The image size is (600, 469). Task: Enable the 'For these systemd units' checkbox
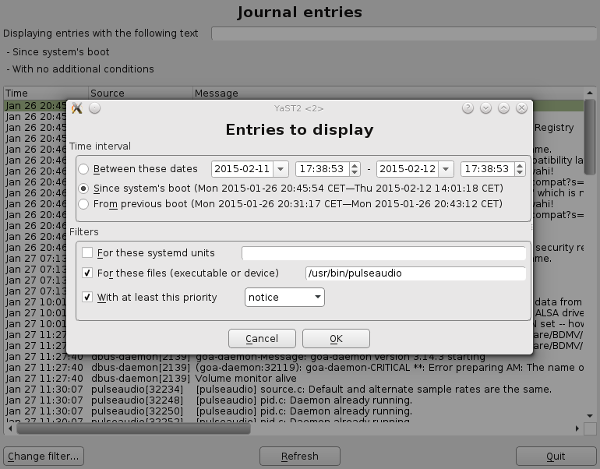tap(88, 253)
